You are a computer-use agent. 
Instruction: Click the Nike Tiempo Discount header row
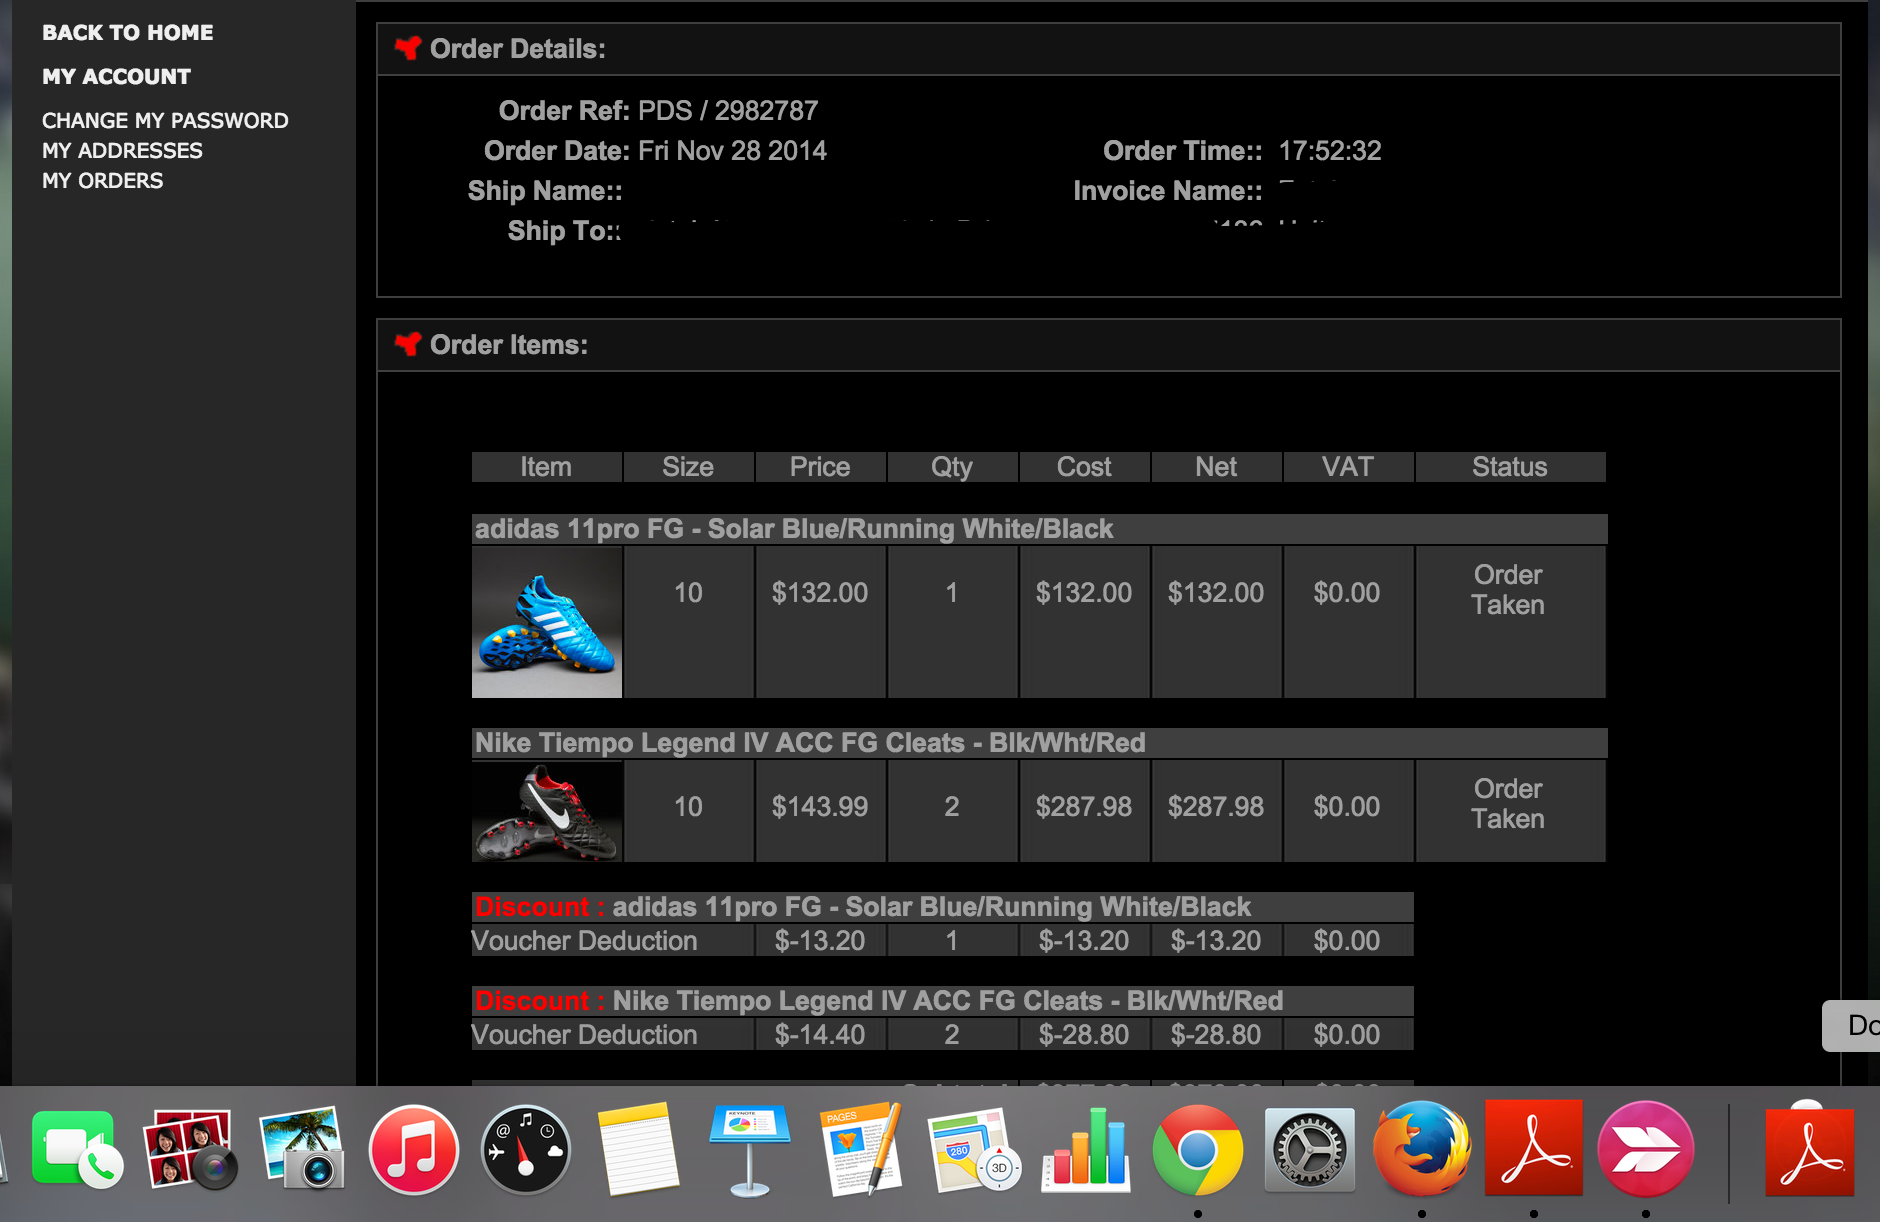943,1001
